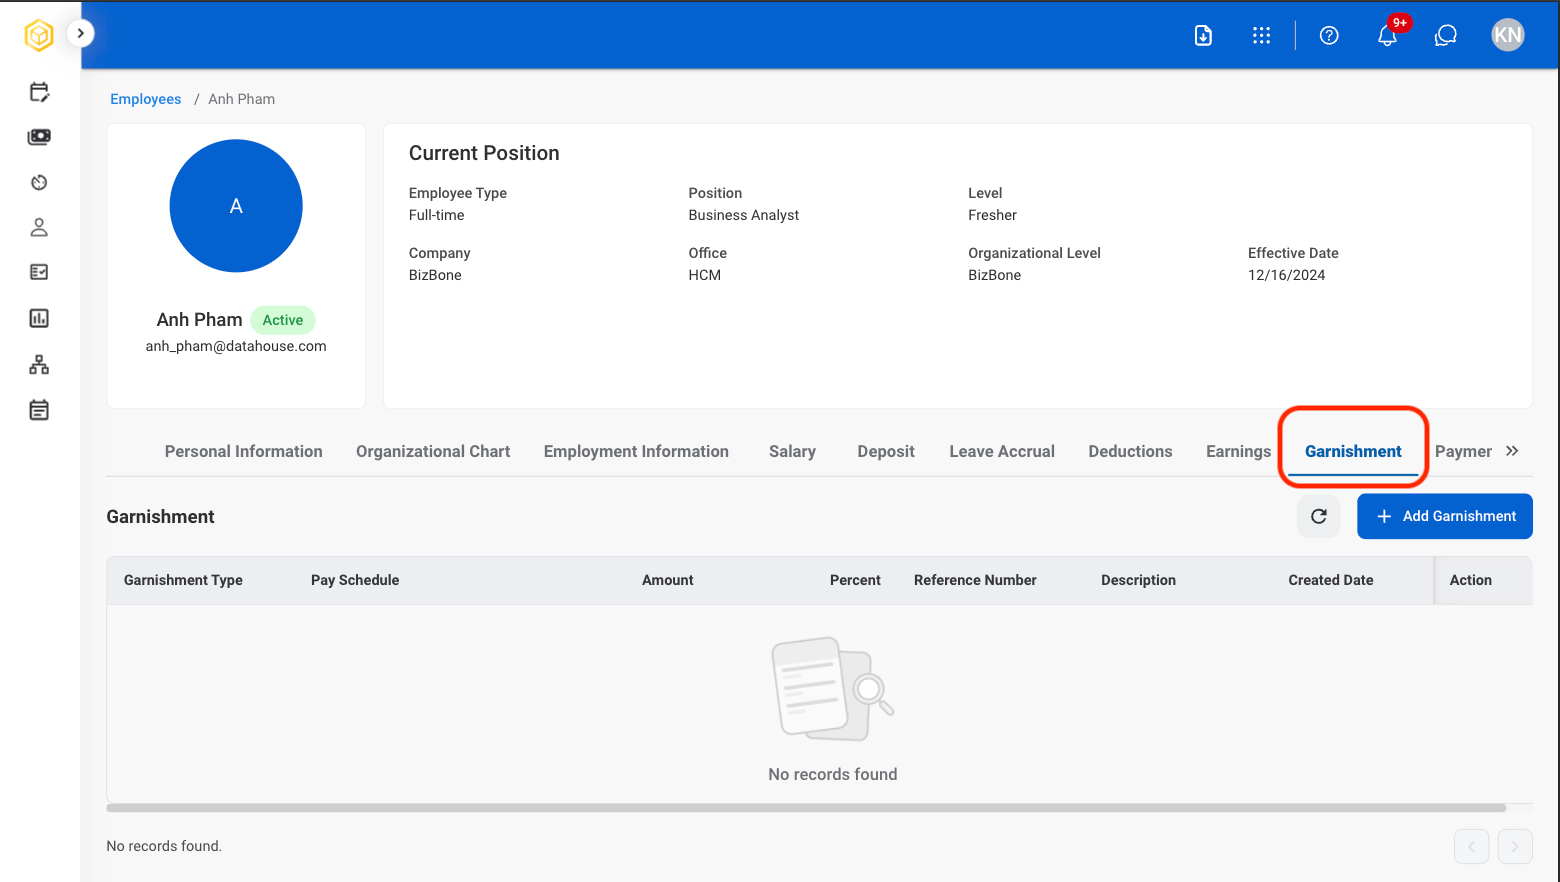The width and height of the screenshot is (1560, 882).
Task: Click the yellow cube app logo
Action: click(39, 35)
